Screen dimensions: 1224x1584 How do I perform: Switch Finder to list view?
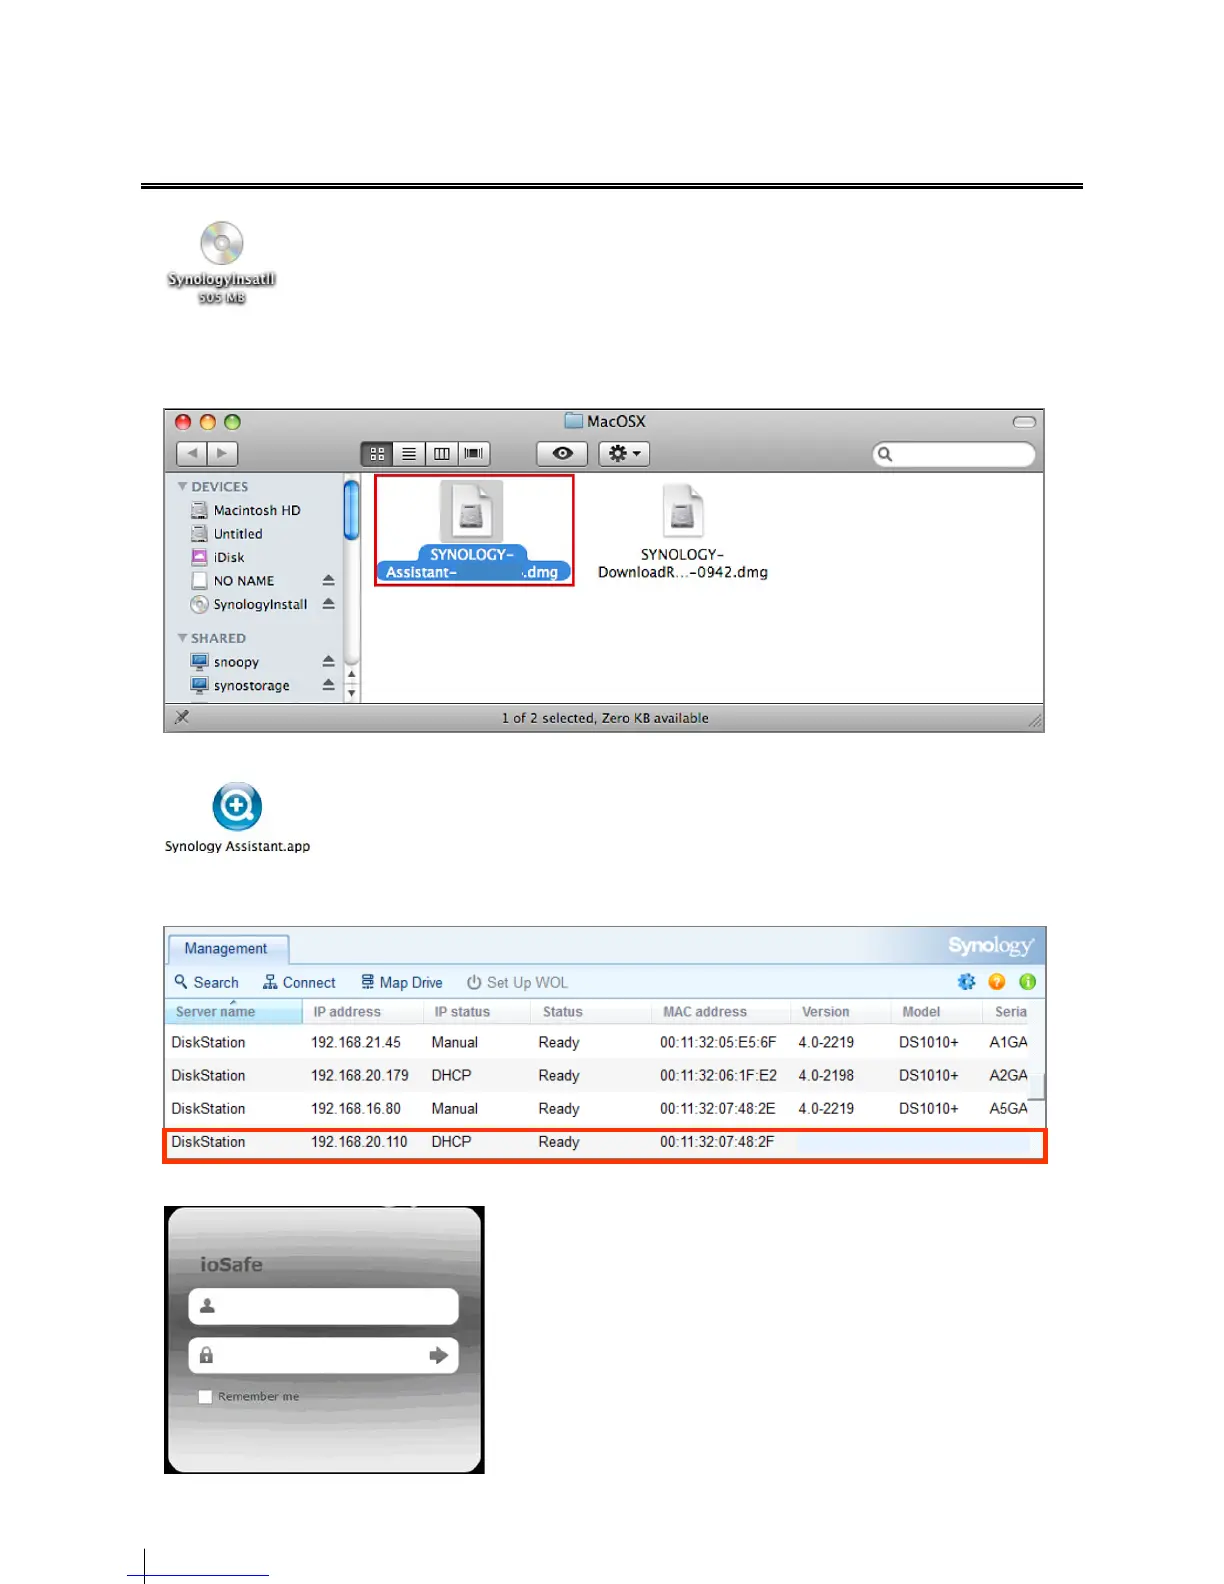click(x=409, y=454)
